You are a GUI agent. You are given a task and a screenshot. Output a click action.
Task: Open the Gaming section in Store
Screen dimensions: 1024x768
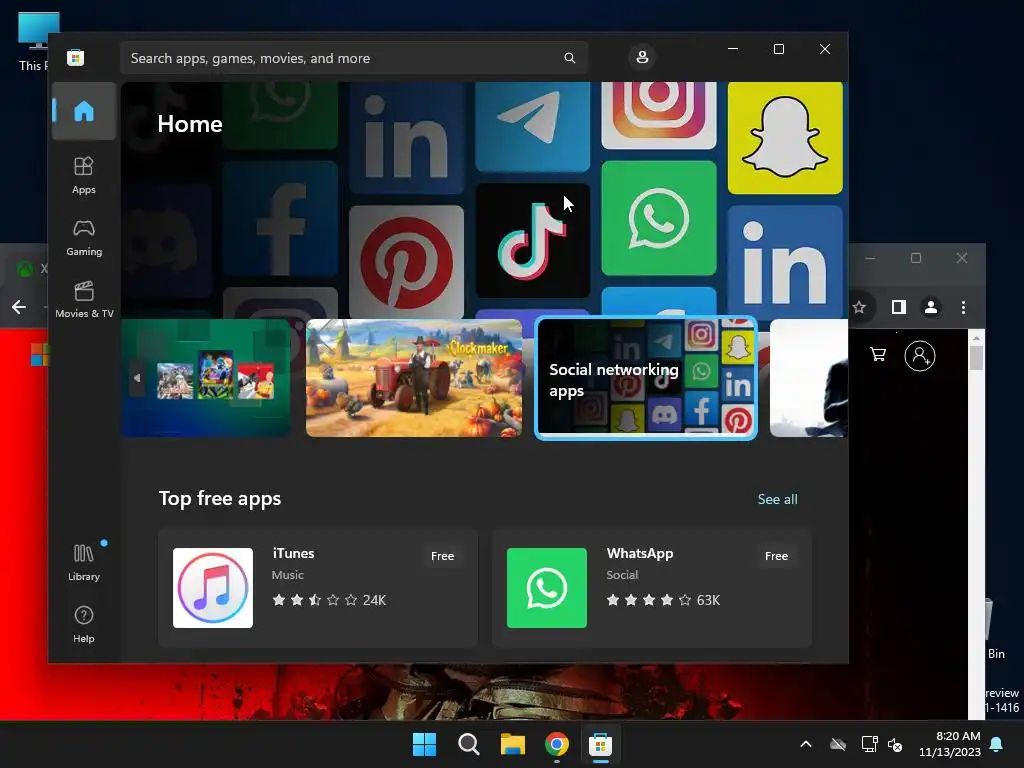tap(84, 238)
